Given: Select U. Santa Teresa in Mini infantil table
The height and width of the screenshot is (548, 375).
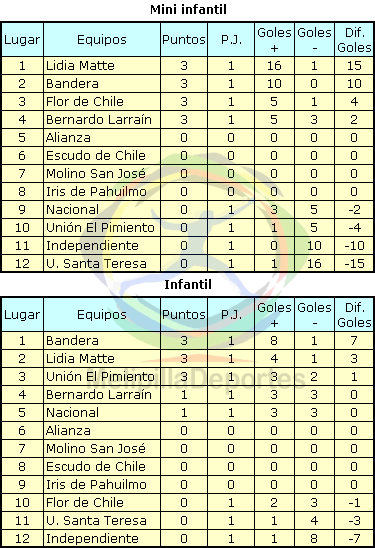Looking at the screenshot, I should tap(96, 264).
